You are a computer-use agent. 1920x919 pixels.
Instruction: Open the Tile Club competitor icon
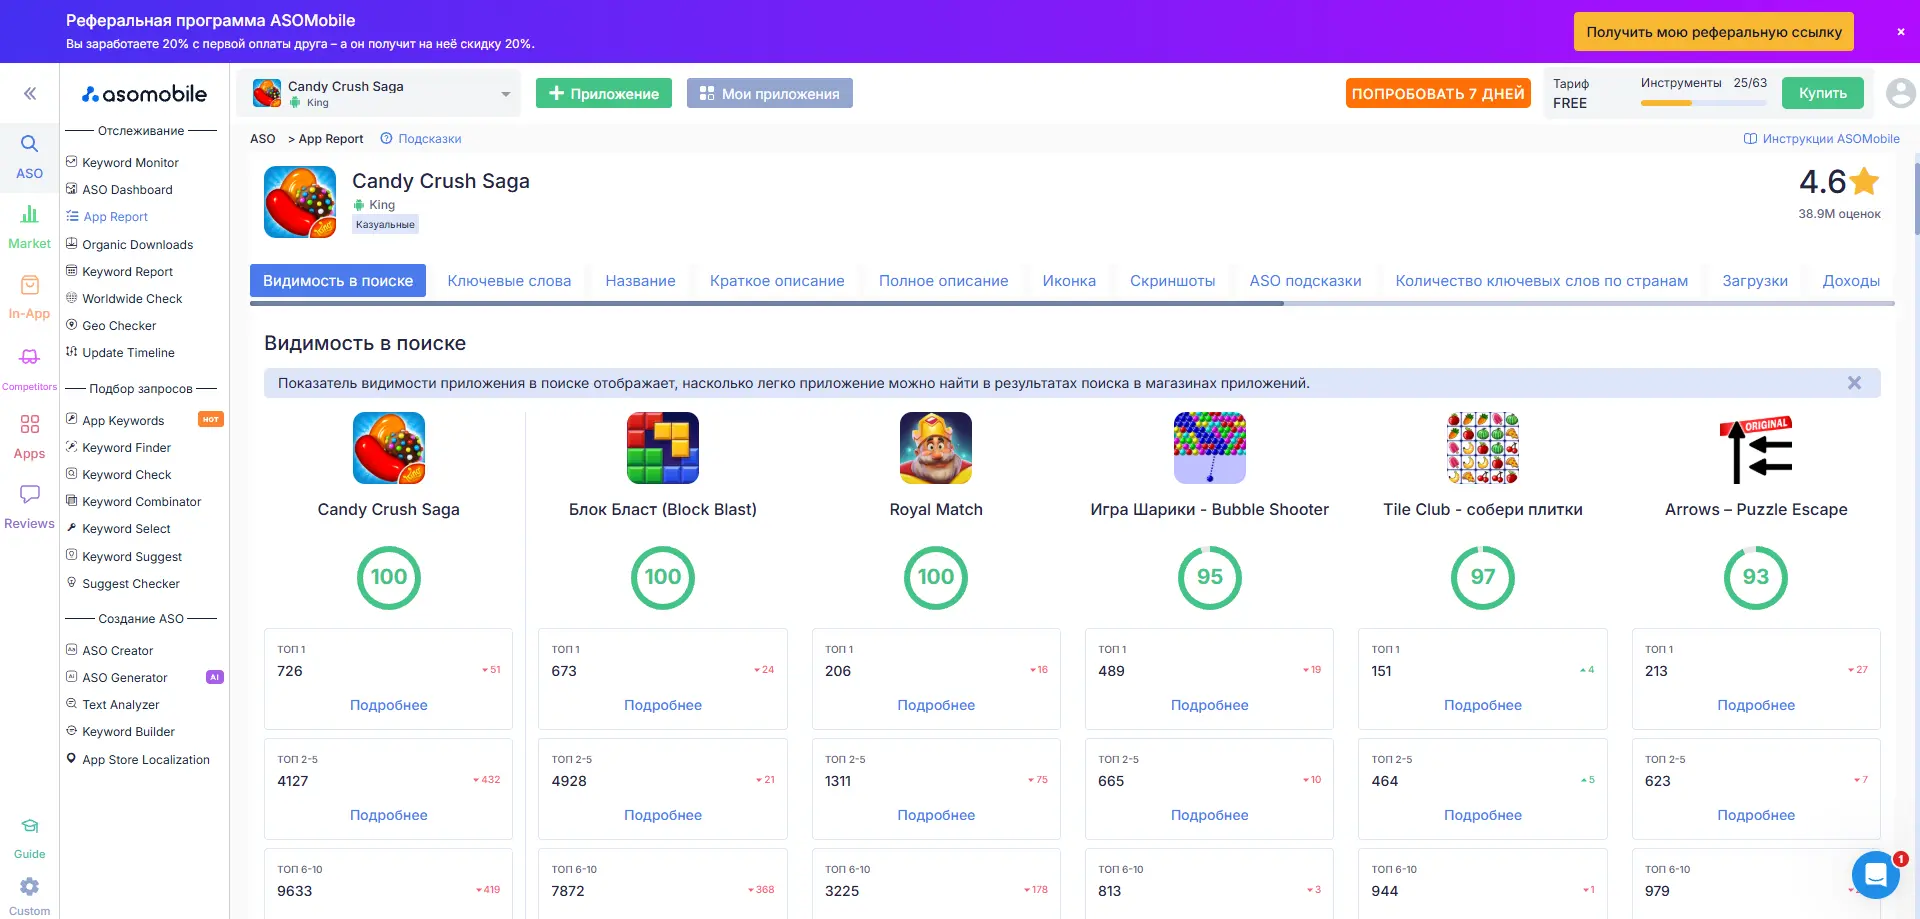1483,448
